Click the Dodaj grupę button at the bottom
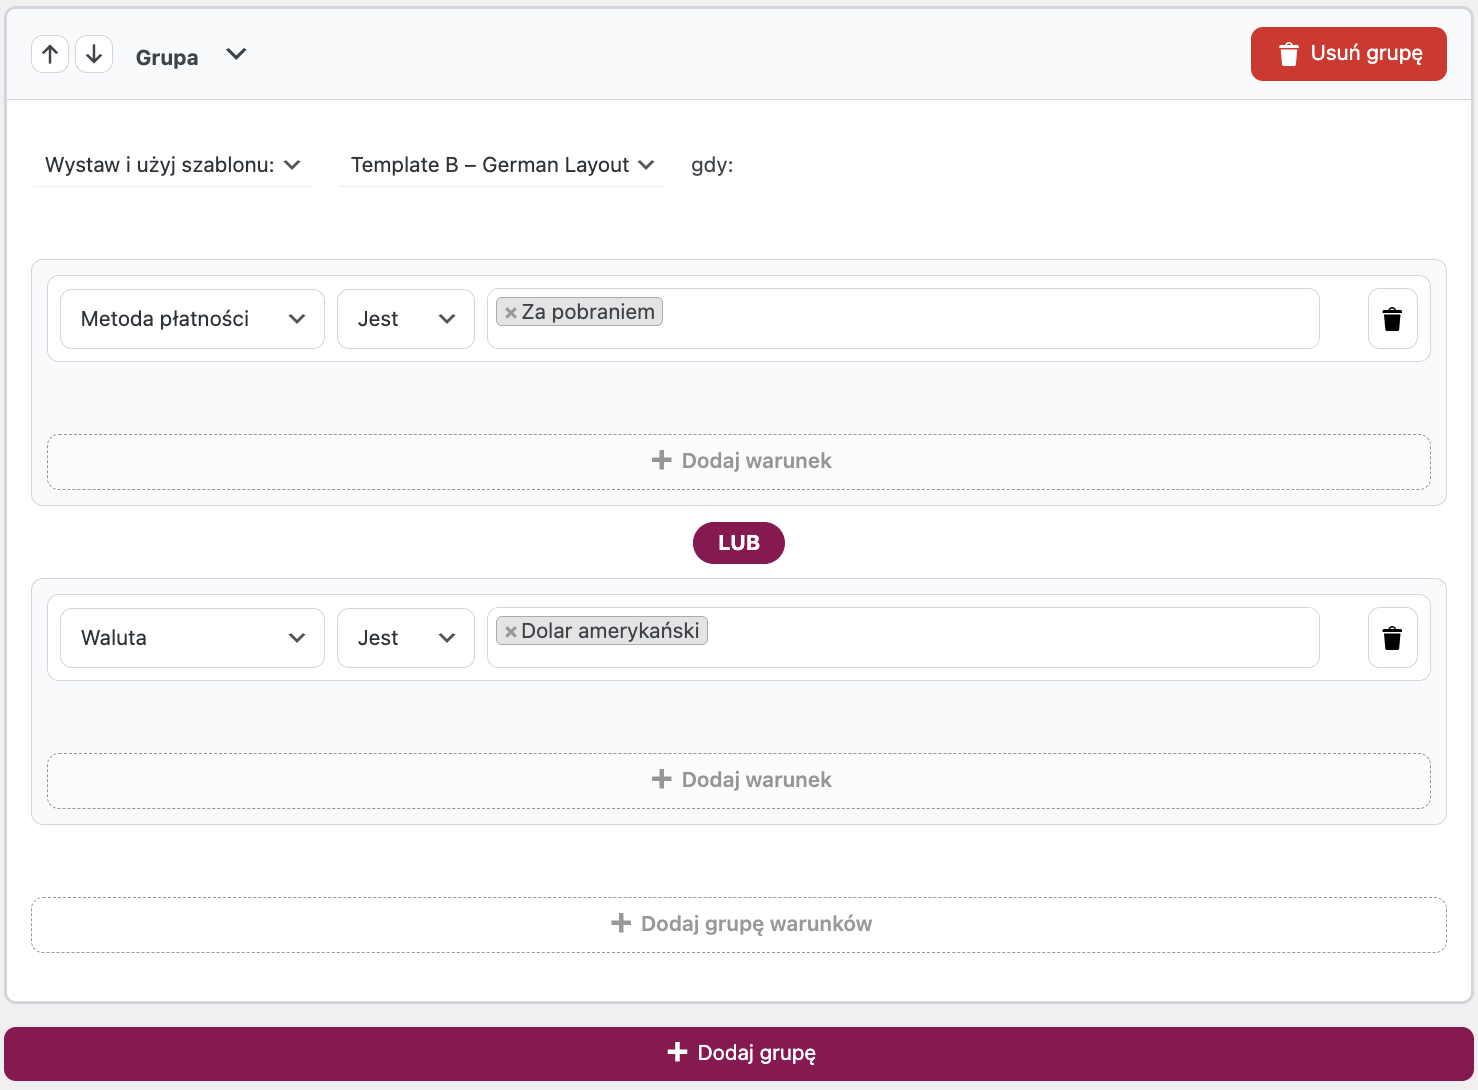This screenshot has height=1090, width=1478. point(739,1053)
